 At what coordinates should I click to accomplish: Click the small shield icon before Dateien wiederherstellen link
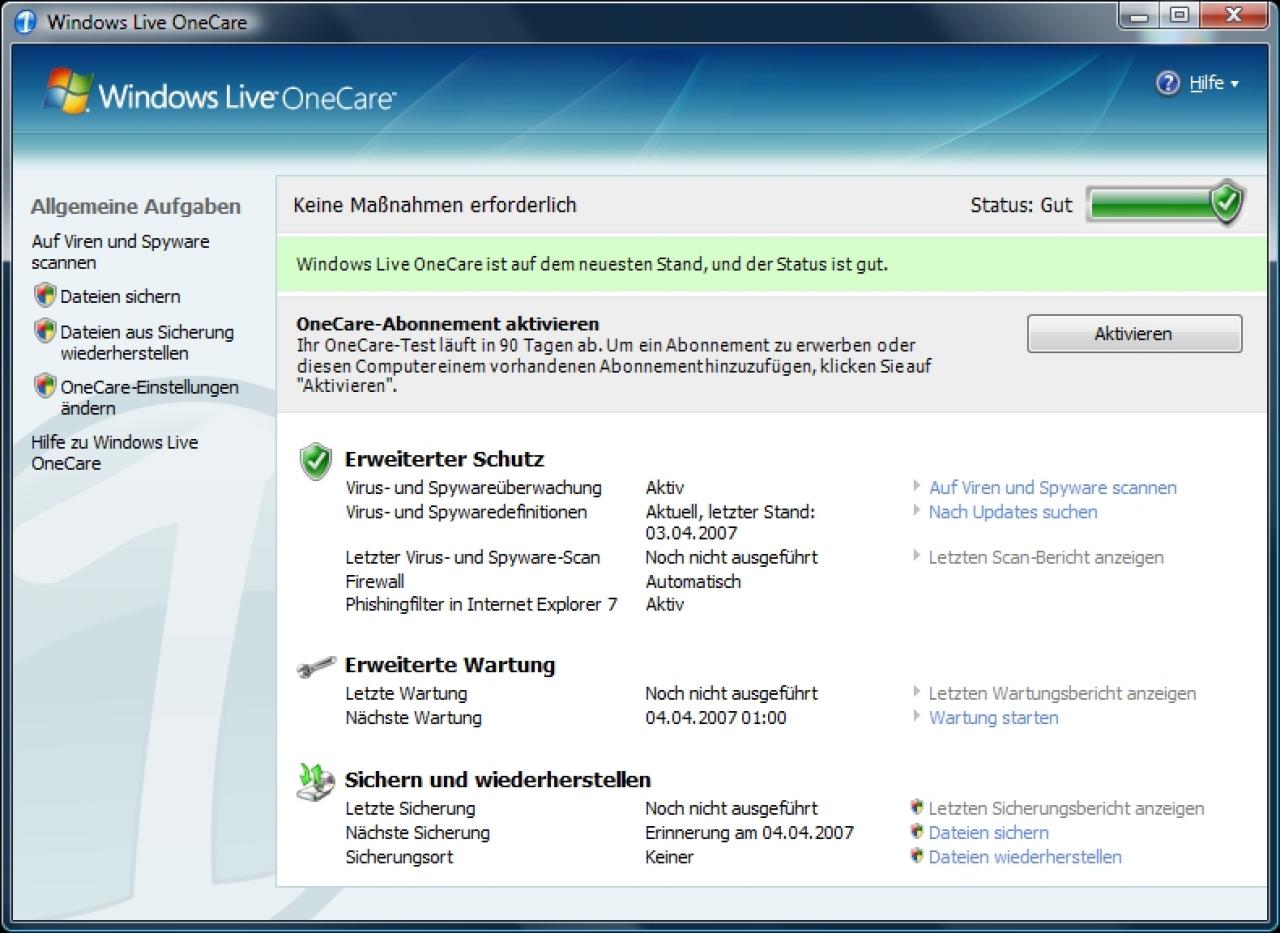pyautogui.click(x=916, y=856)
